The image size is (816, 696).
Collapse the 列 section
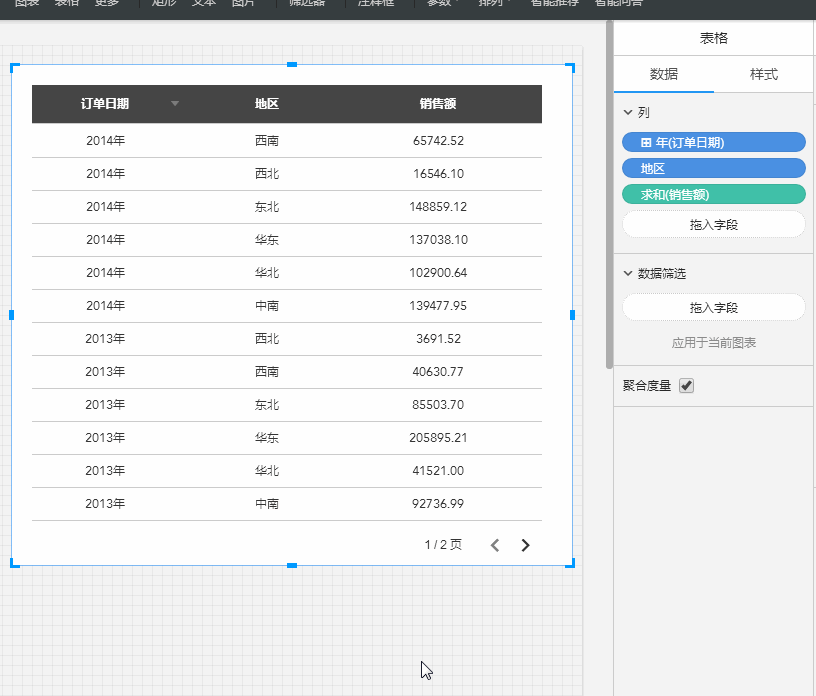(628, 113)
